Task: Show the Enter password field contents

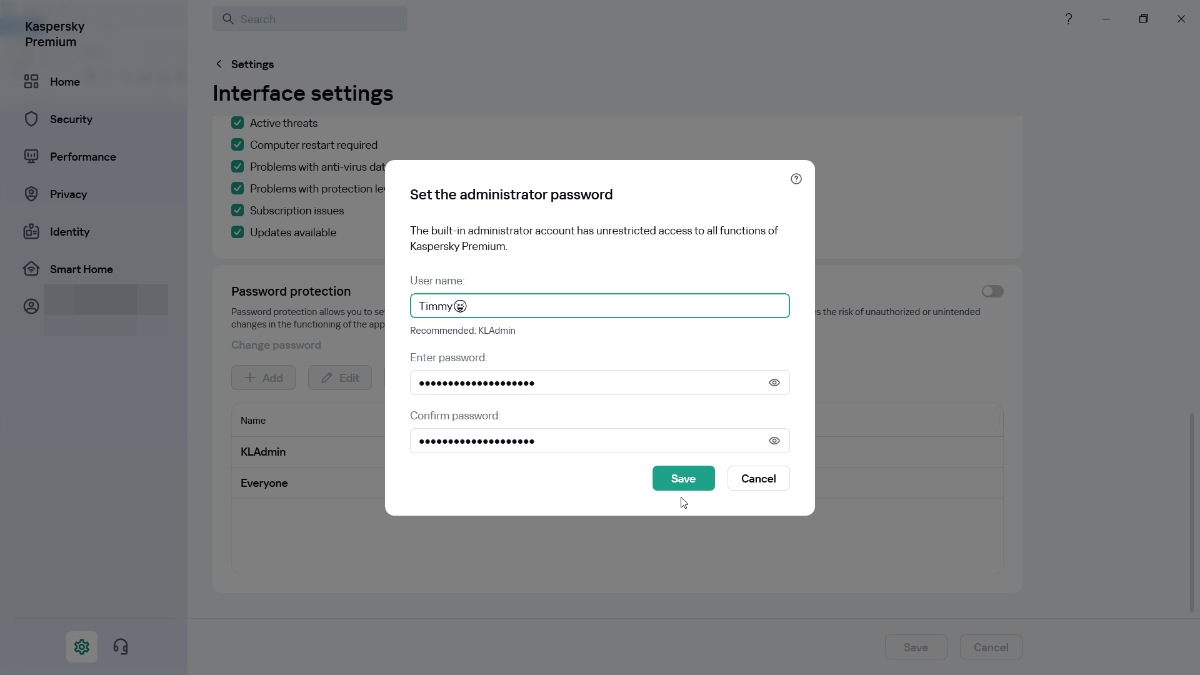Action: pos(774,383)
